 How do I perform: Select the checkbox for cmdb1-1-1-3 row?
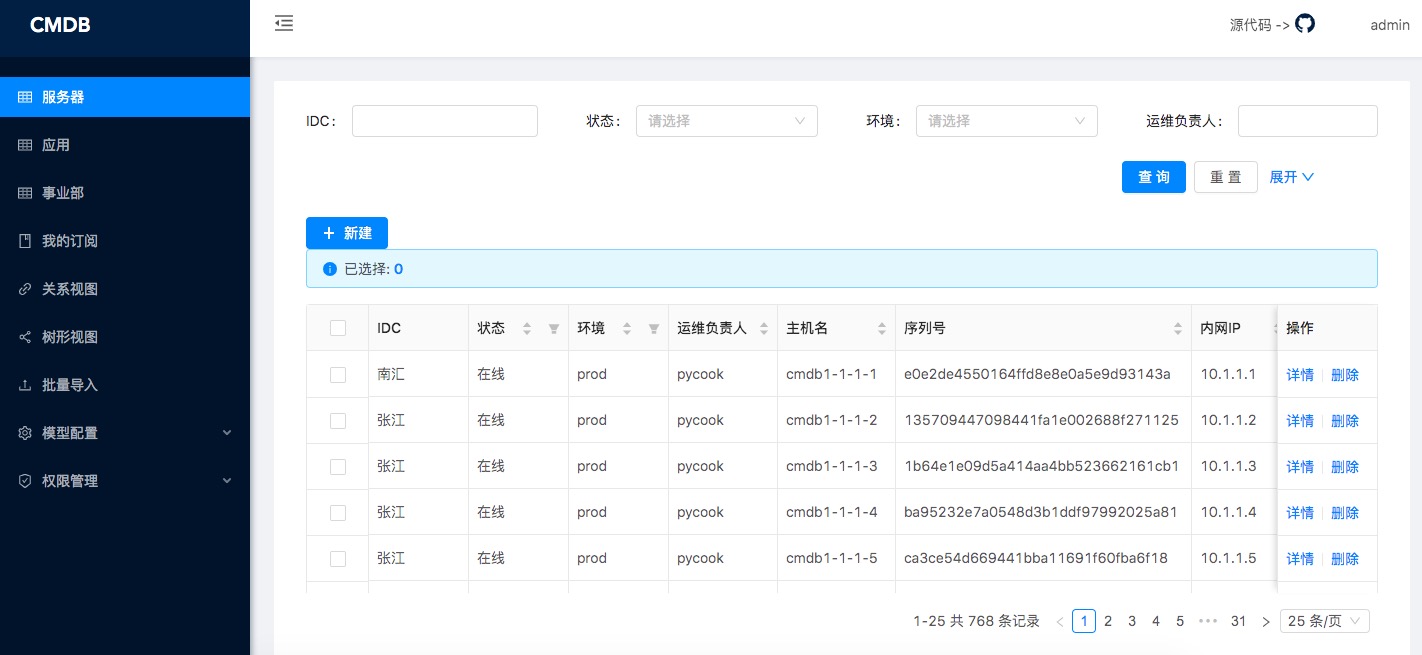click(x=338, y=467)
